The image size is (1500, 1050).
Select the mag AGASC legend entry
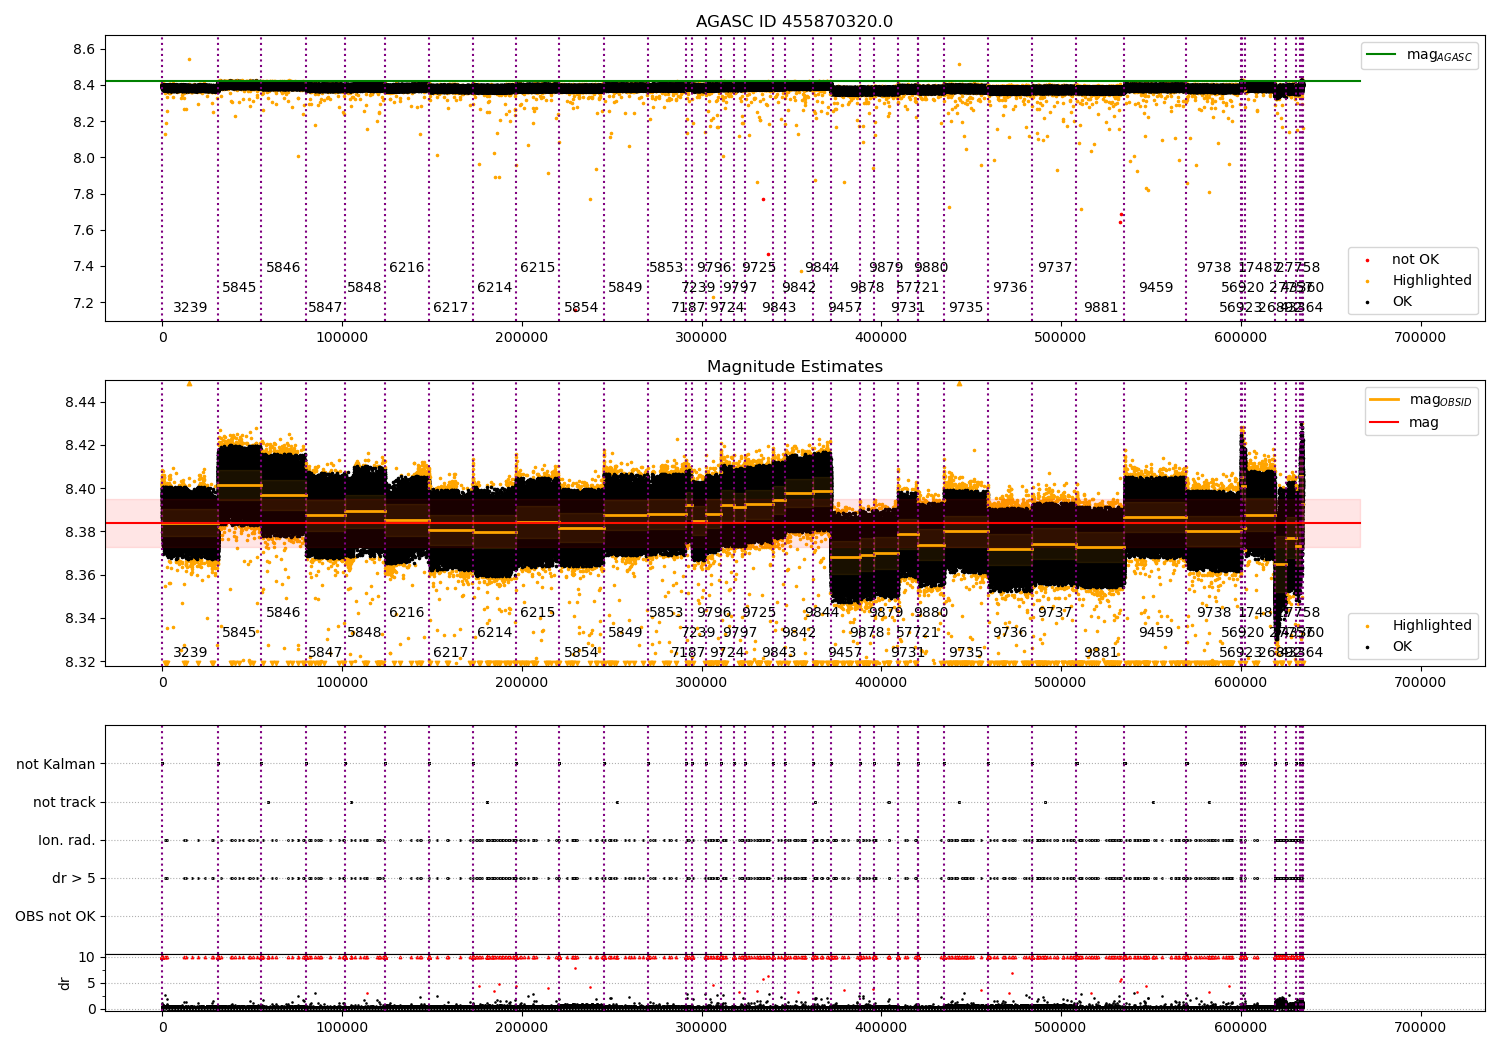tap(1419, 55)
